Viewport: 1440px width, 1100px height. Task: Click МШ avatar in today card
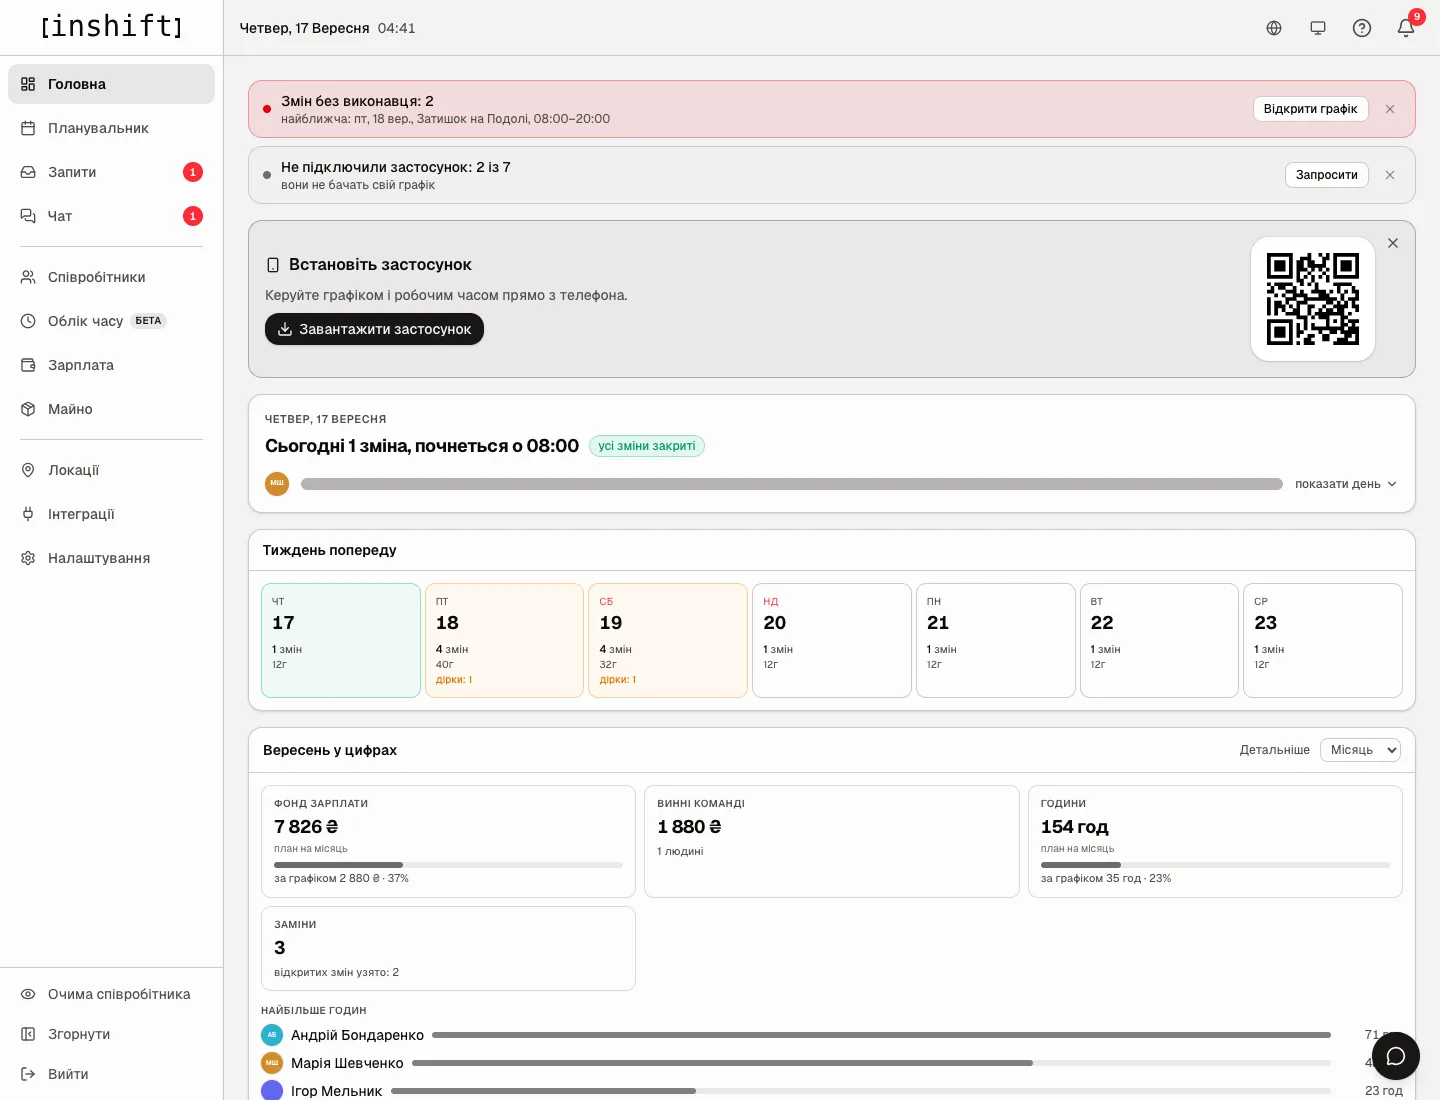tap(277, 484)
